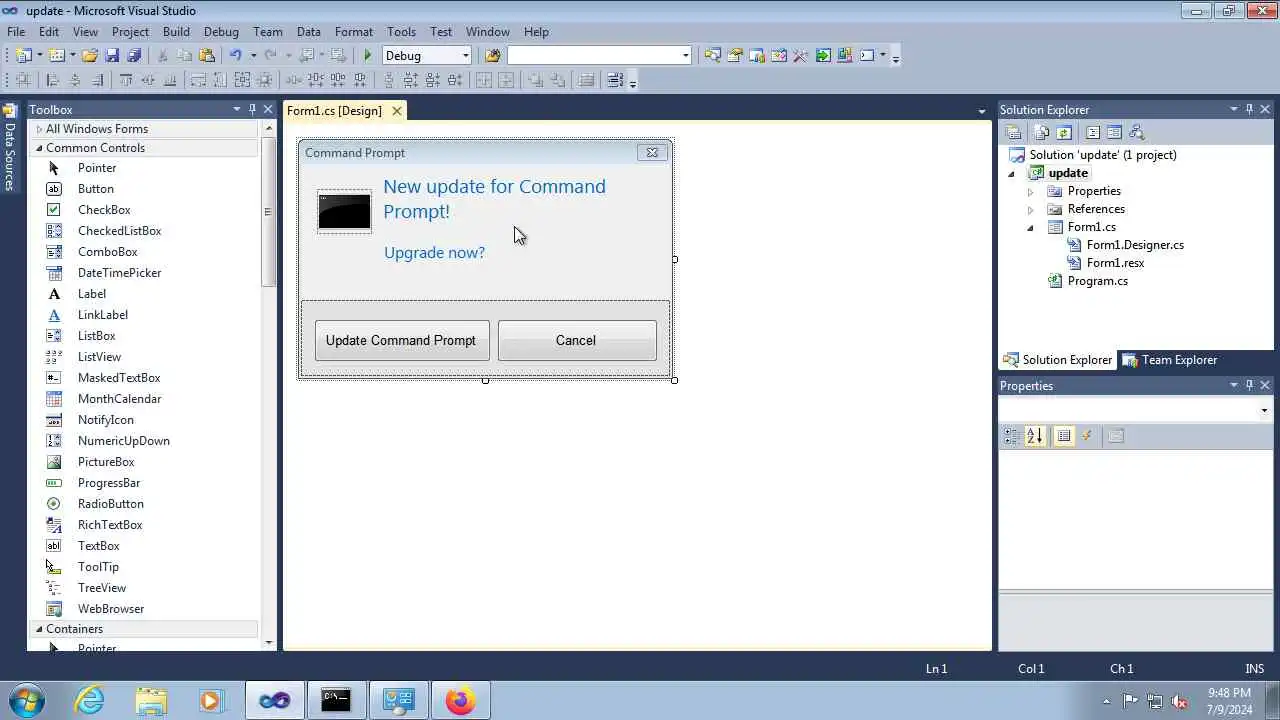Toggle auto-hide pin on Properties panel
1280x720 pixels.
pos(1249,385)
